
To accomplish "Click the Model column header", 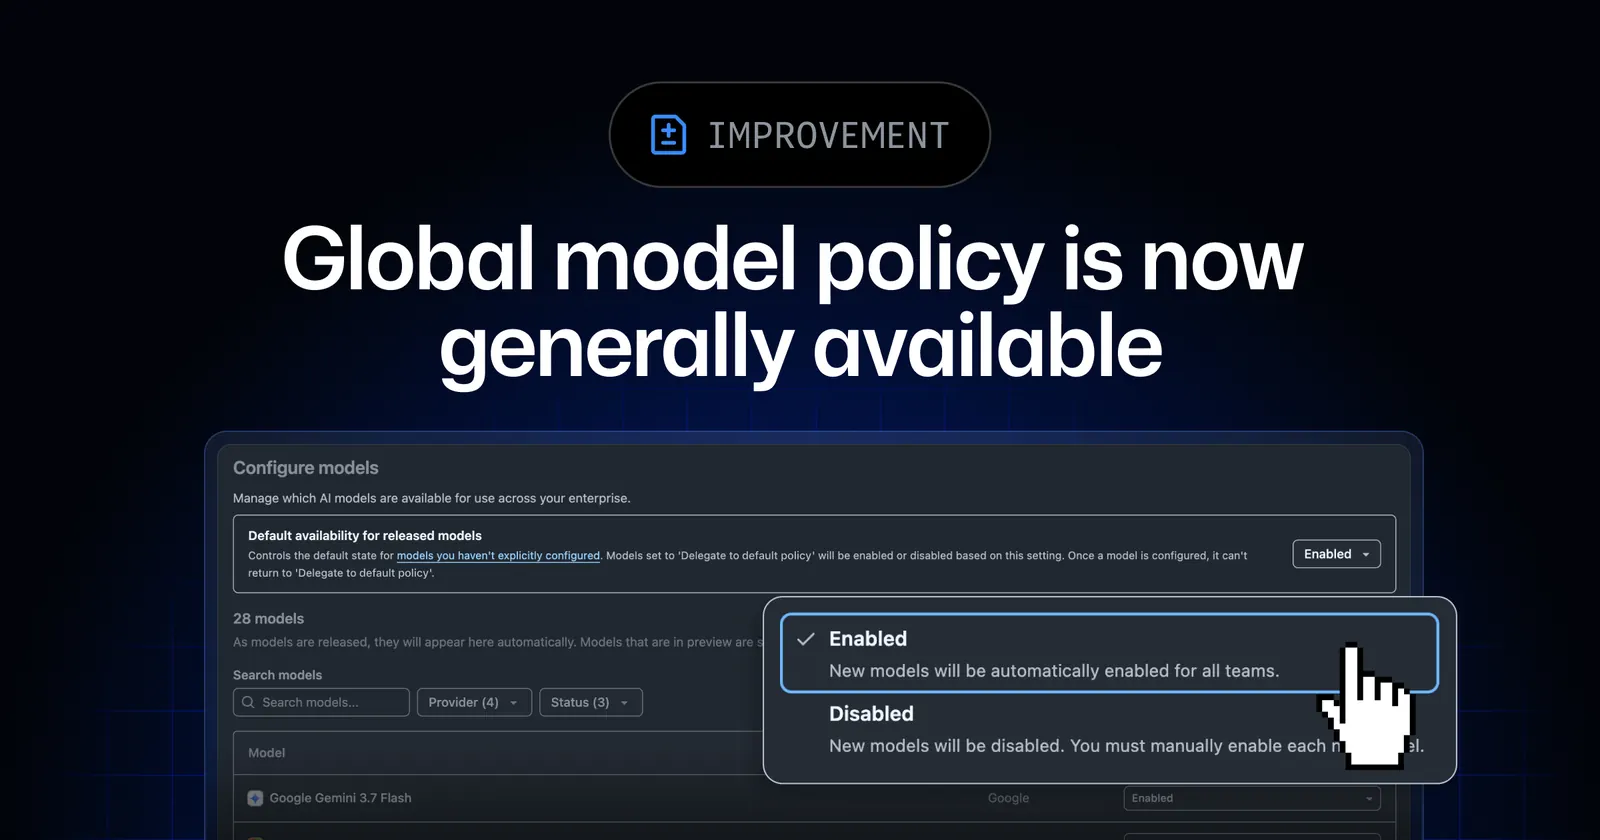I will [266, 753].
